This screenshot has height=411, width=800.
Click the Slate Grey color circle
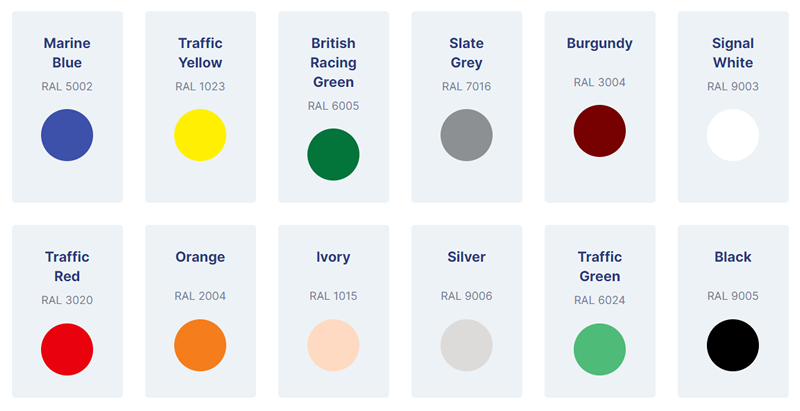click(466, 135)
